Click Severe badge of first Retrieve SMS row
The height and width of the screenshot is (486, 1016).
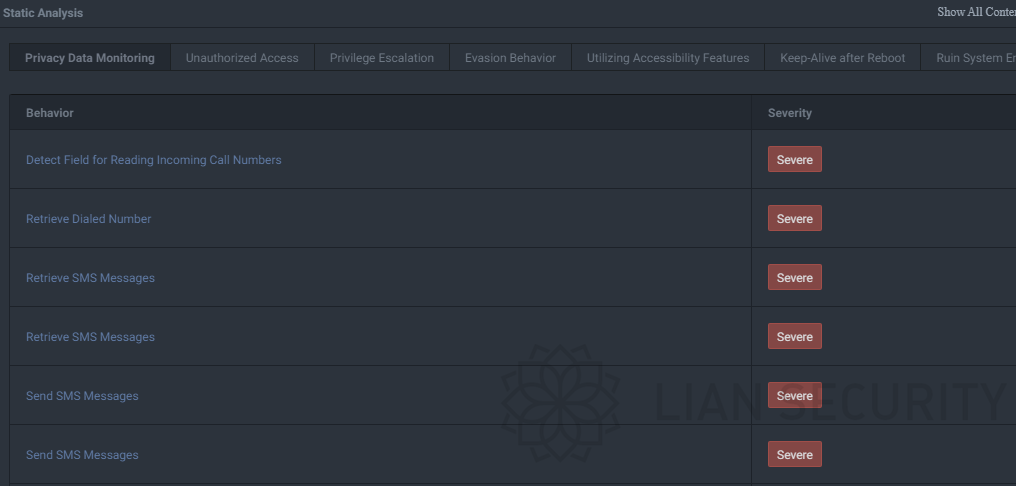pyautogui.click(x=795, y=277)
